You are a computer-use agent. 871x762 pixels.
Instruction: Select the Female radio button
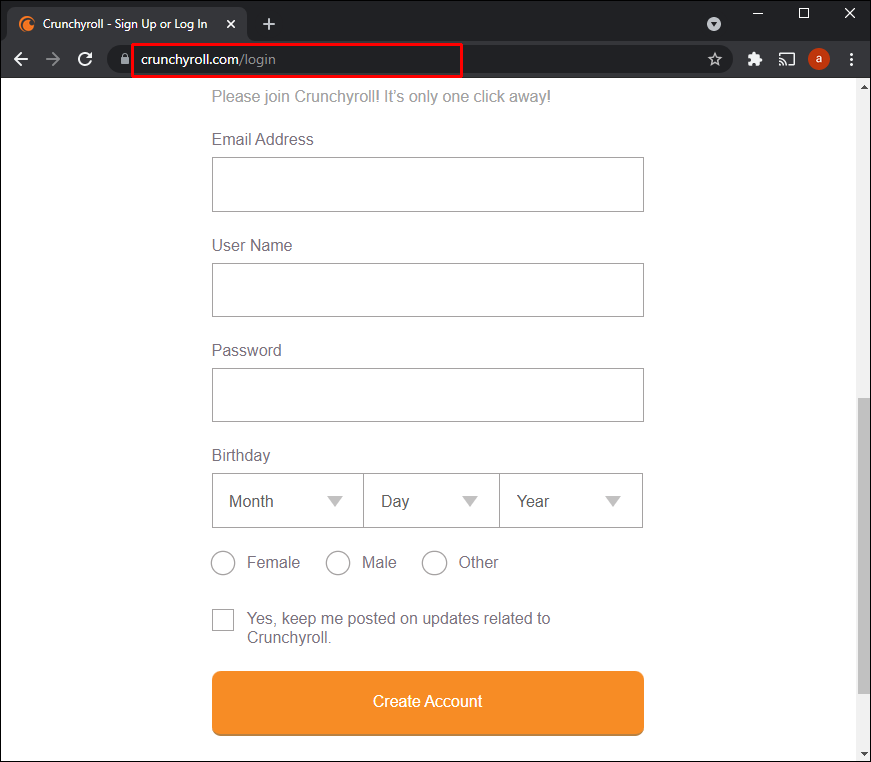[223, 563]
